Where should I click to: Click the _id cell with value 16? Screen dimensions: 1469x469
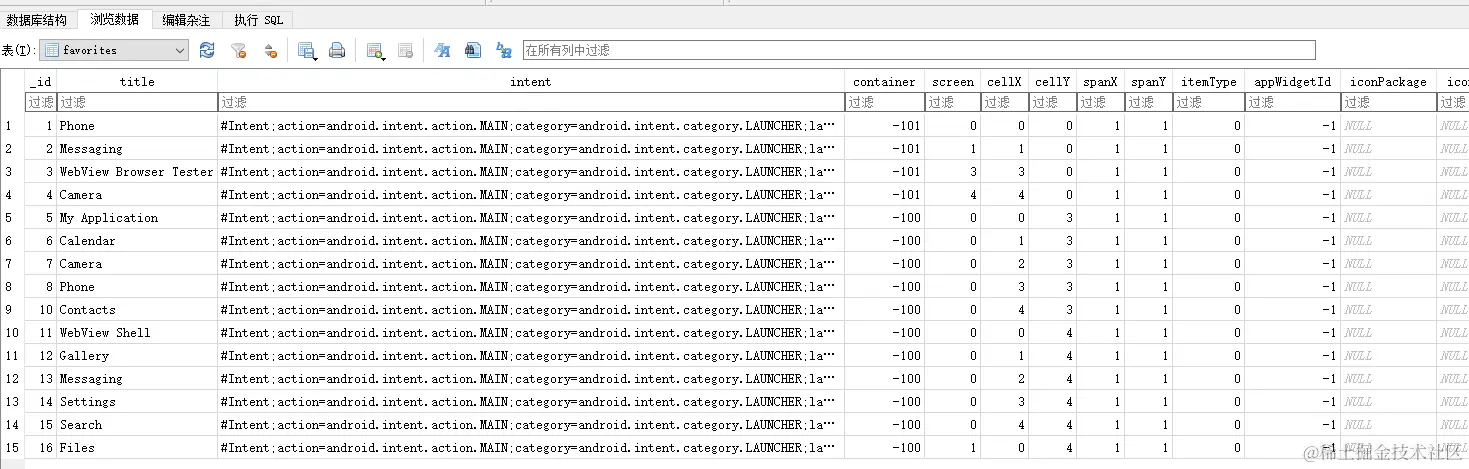tap(41, 448)
